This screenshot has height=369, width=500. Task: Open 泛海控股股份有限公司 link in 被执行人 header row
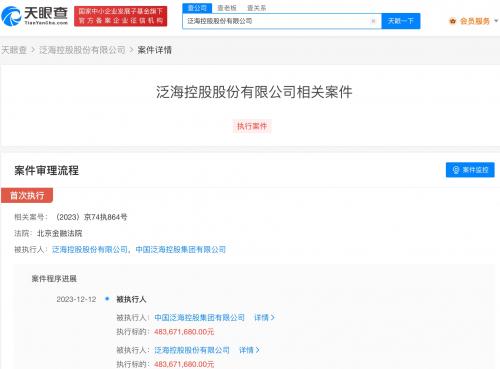coord(90,250)
